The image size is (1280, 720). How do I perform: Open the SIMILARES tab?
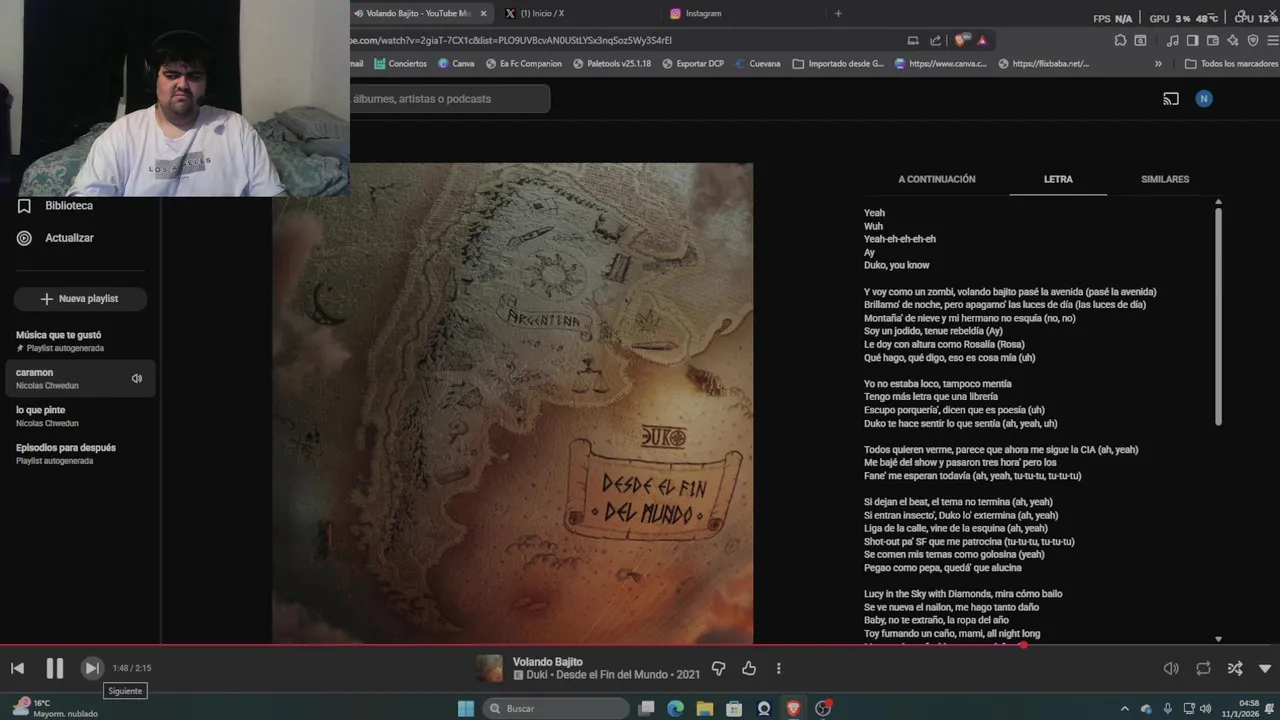tap(1165, 179)
